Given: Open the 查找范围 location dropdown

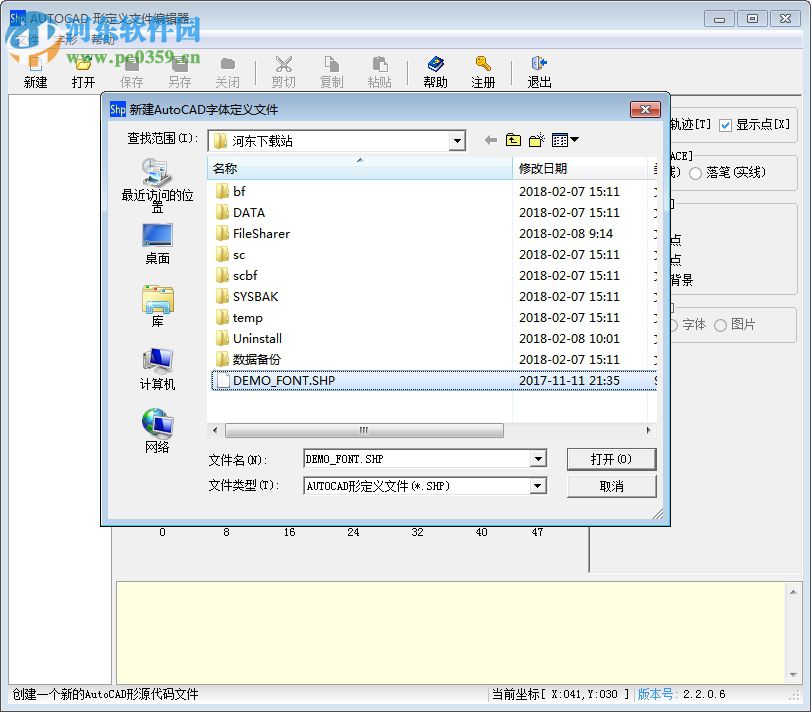Looking at the screenshot, I should 457,141.
